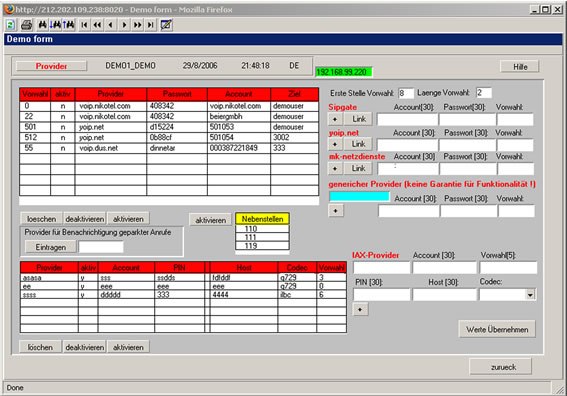The height and width of the screenshot is (396, 567).
Task: Click the yoip.net Link button
Action: click(358, 144)
